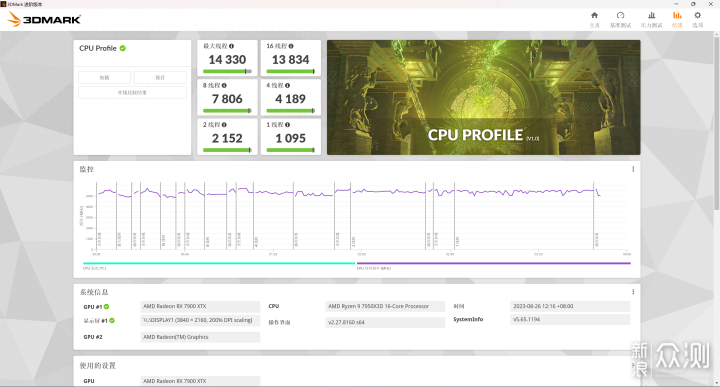Click info icon next to 1 线程
This screenshot has height=387, width=720.
(287, 125)
